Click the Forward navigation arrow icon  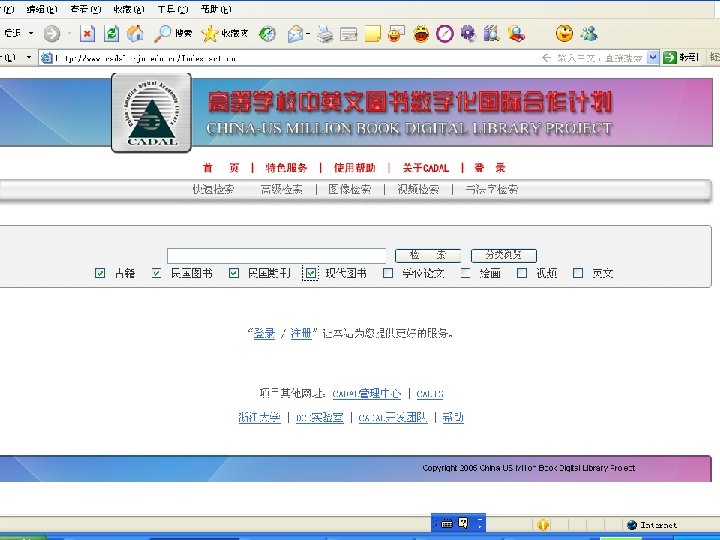coord(52,34)
